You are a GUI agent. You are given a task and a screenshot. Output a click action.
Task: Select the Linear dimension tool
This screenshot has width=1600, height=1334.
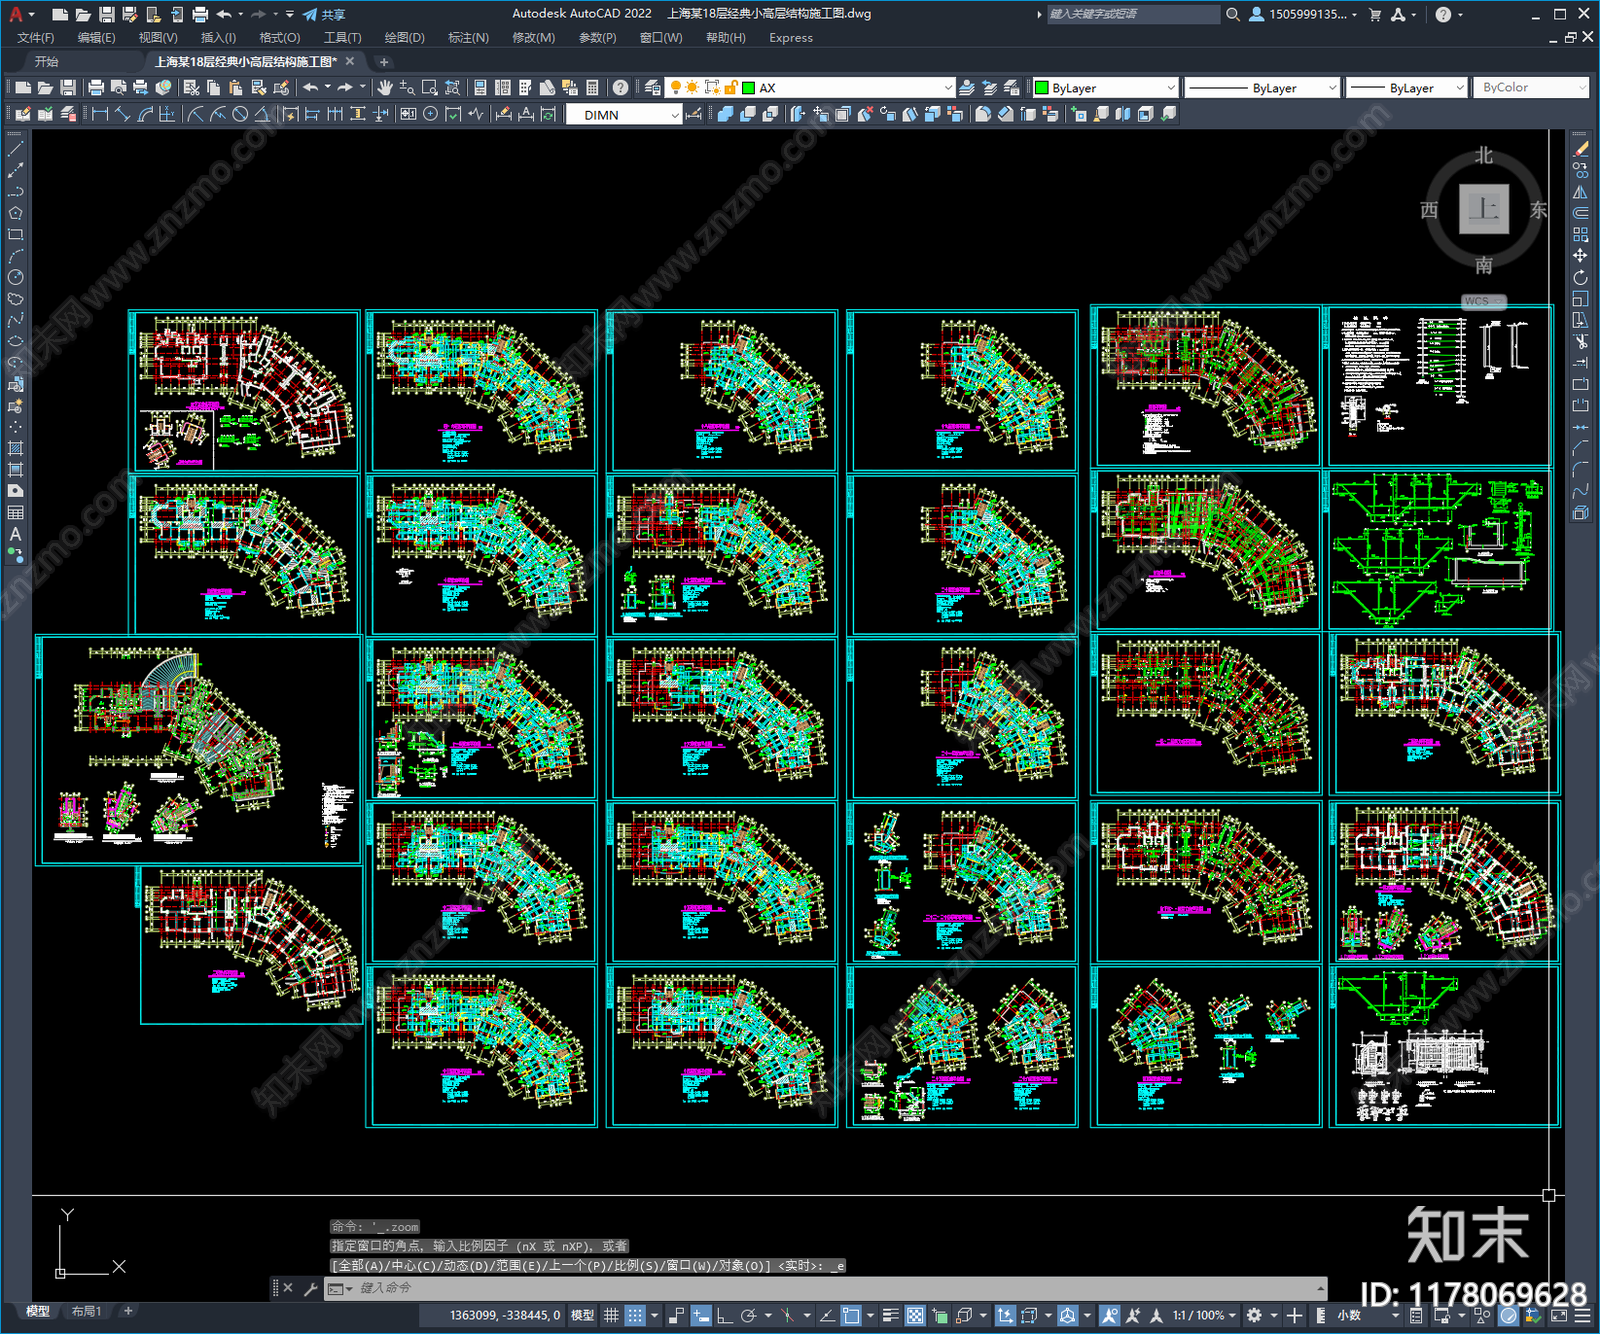point(100,114)
